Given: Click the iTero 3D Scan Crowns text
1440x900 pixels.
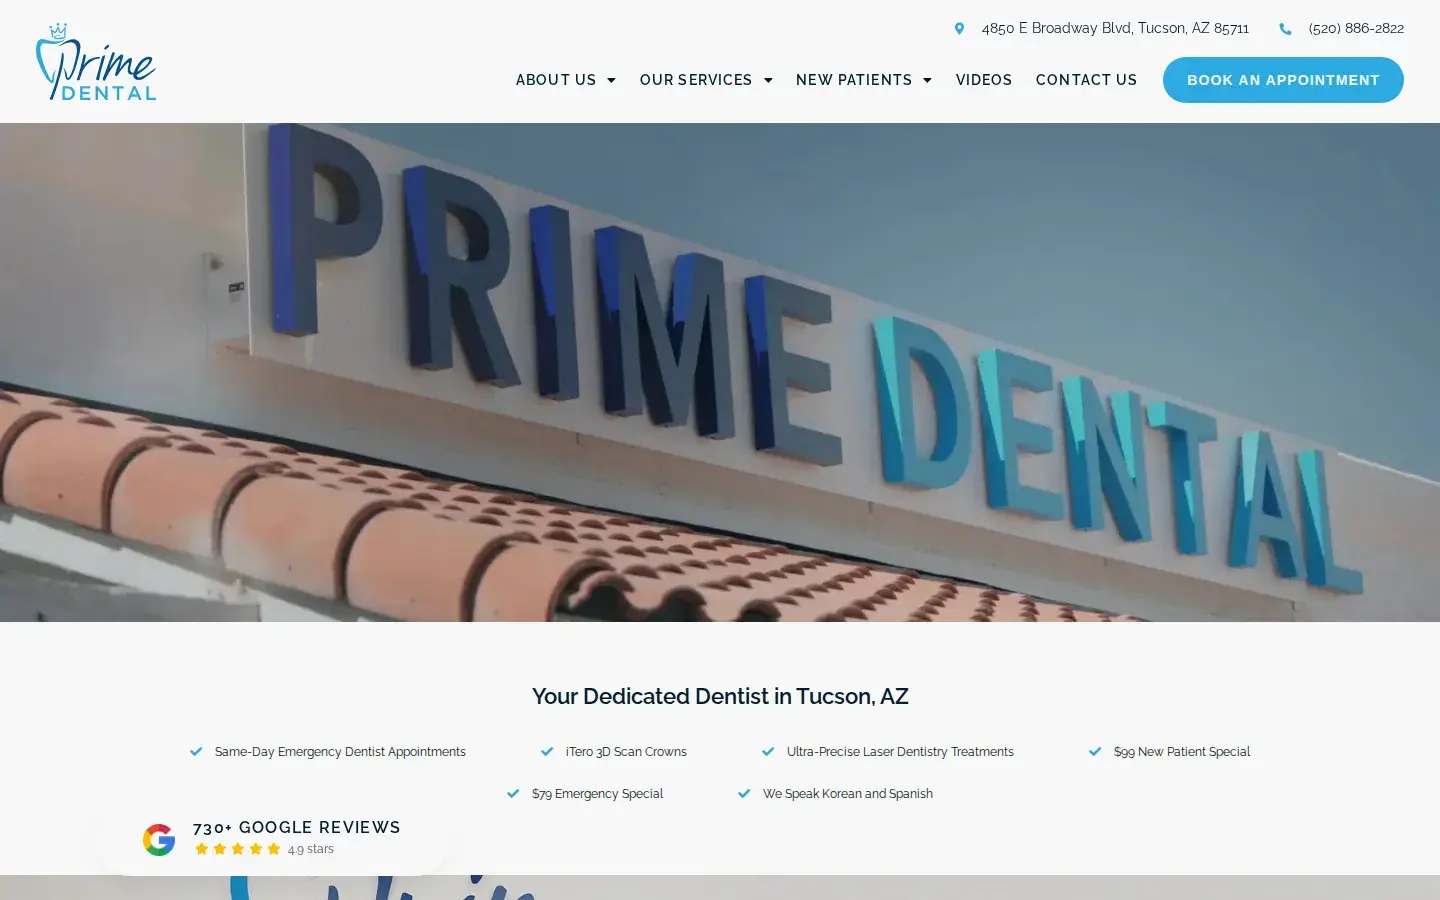Looking at the screenshot, I should (626, 752).
